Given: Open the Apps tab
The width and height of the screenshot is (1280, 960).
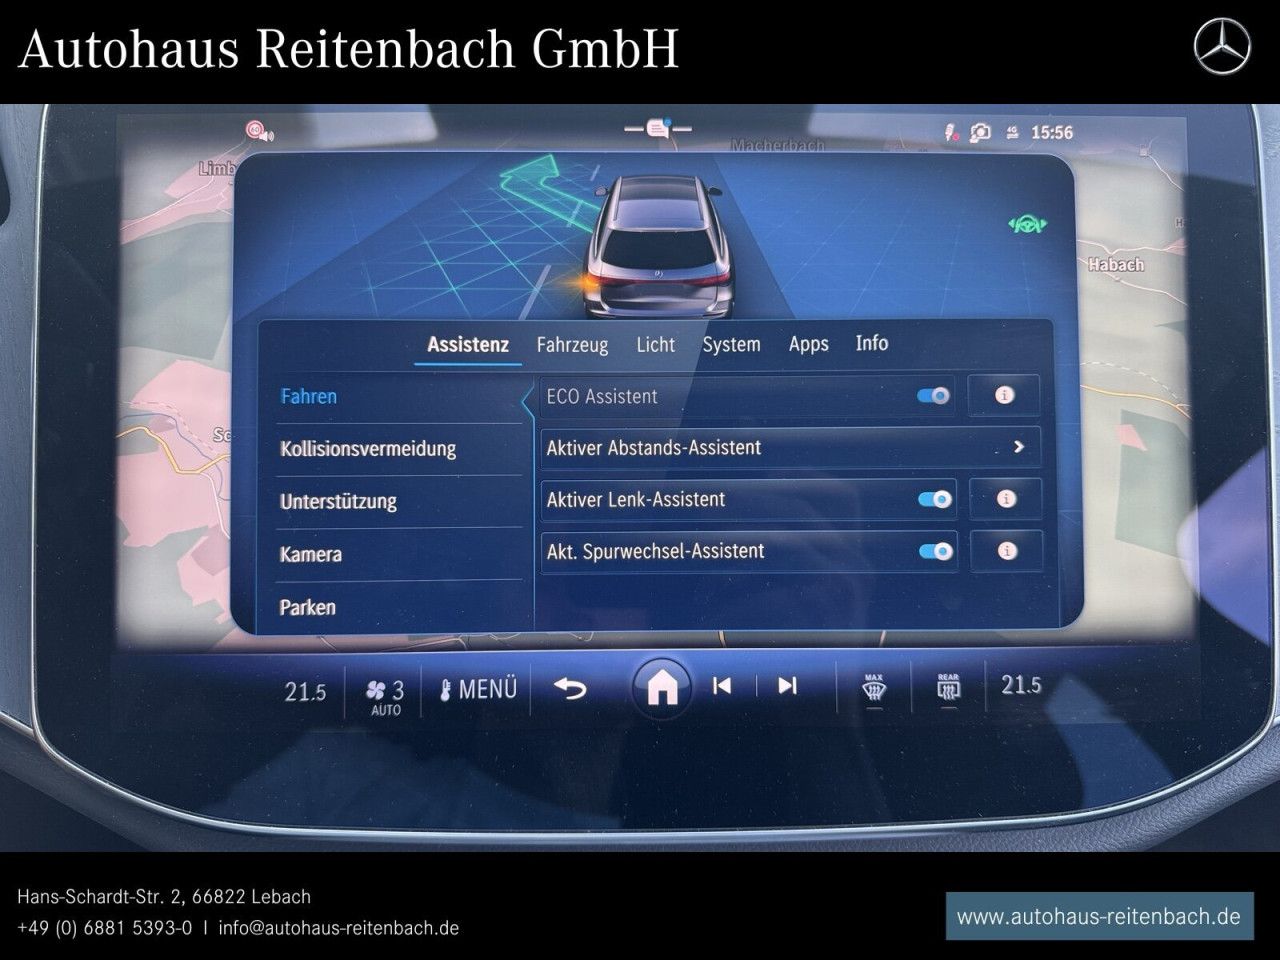Looking at the screenshot, I should 808,344.
